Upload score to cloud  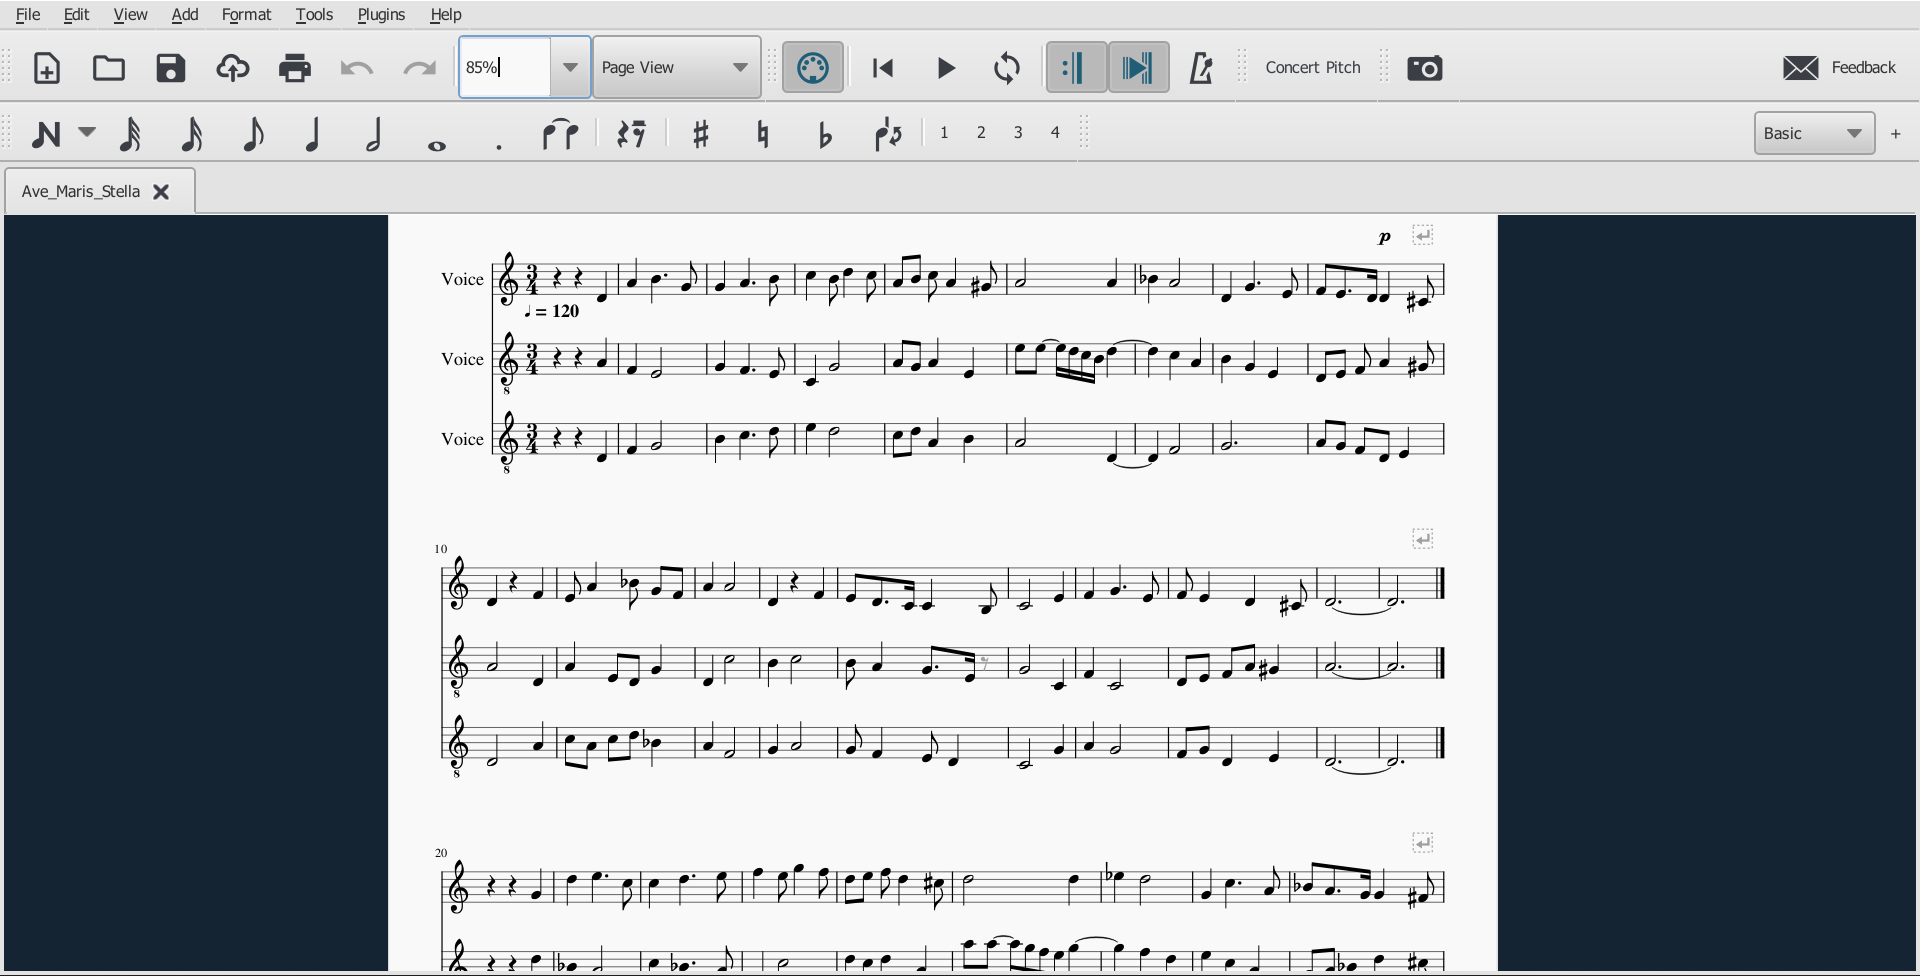pyautogui.click(x=233, y=68)
